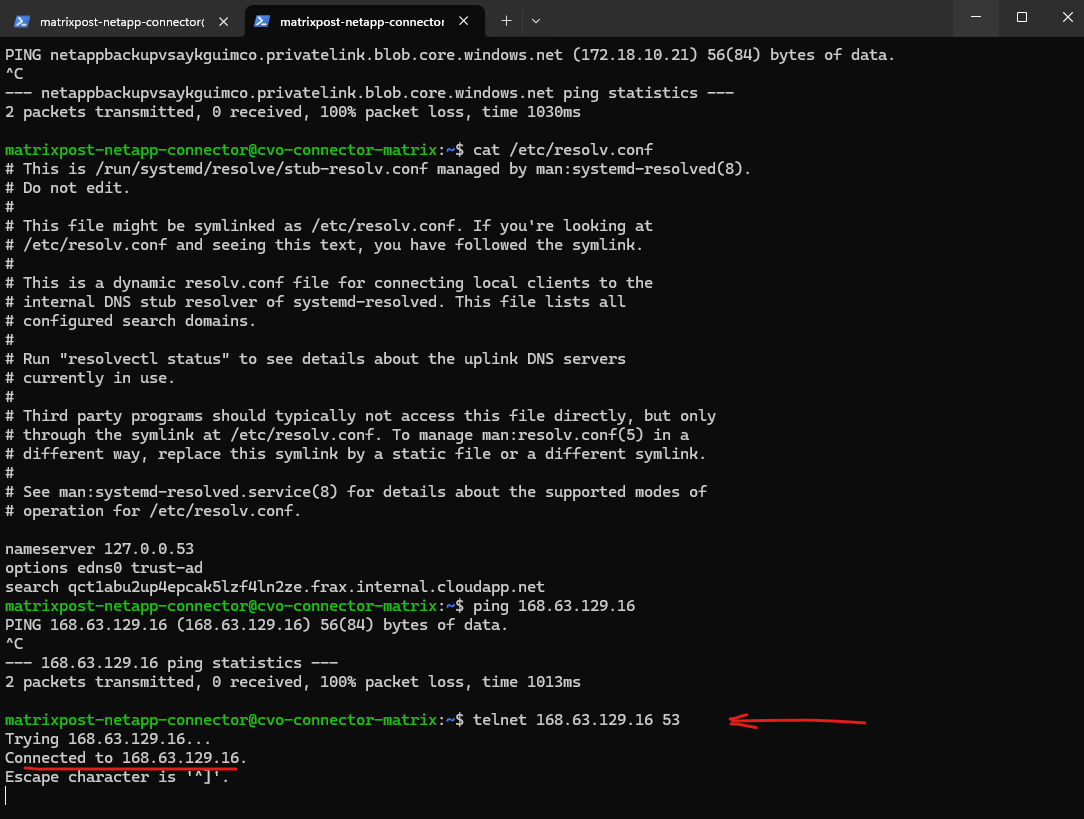
Task: Click the comment line '/etc/resolv.conf and seeing this text'
Action: click(324, 245)
